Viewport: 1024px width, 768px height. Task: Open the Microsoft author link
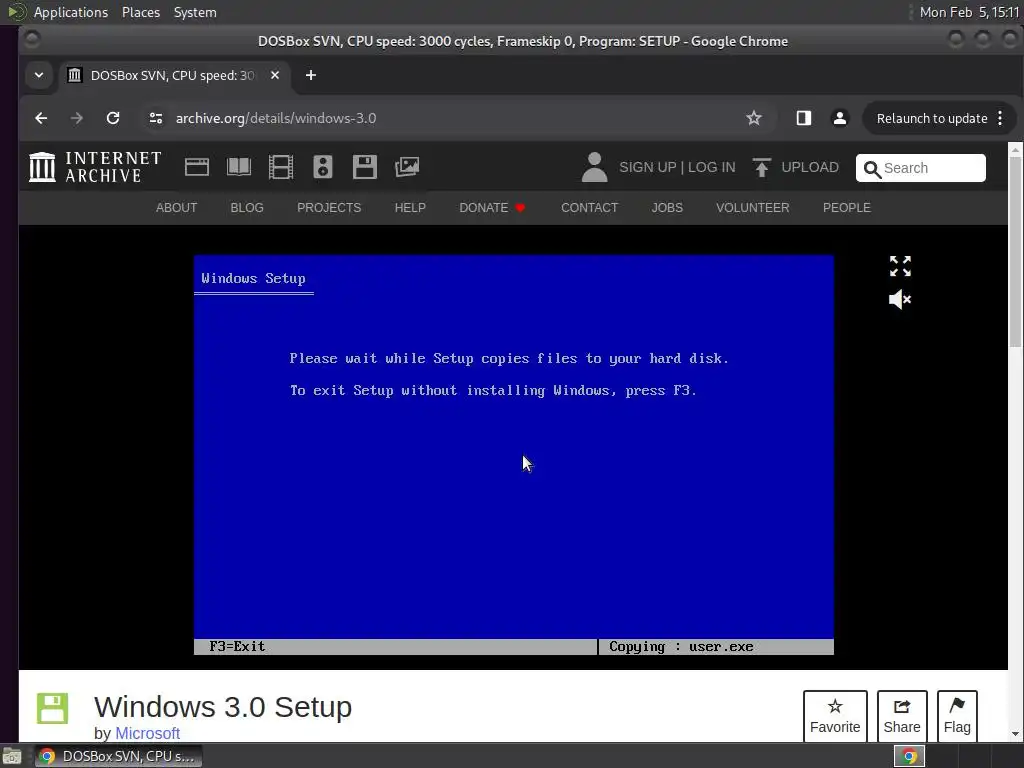point(148,733)
